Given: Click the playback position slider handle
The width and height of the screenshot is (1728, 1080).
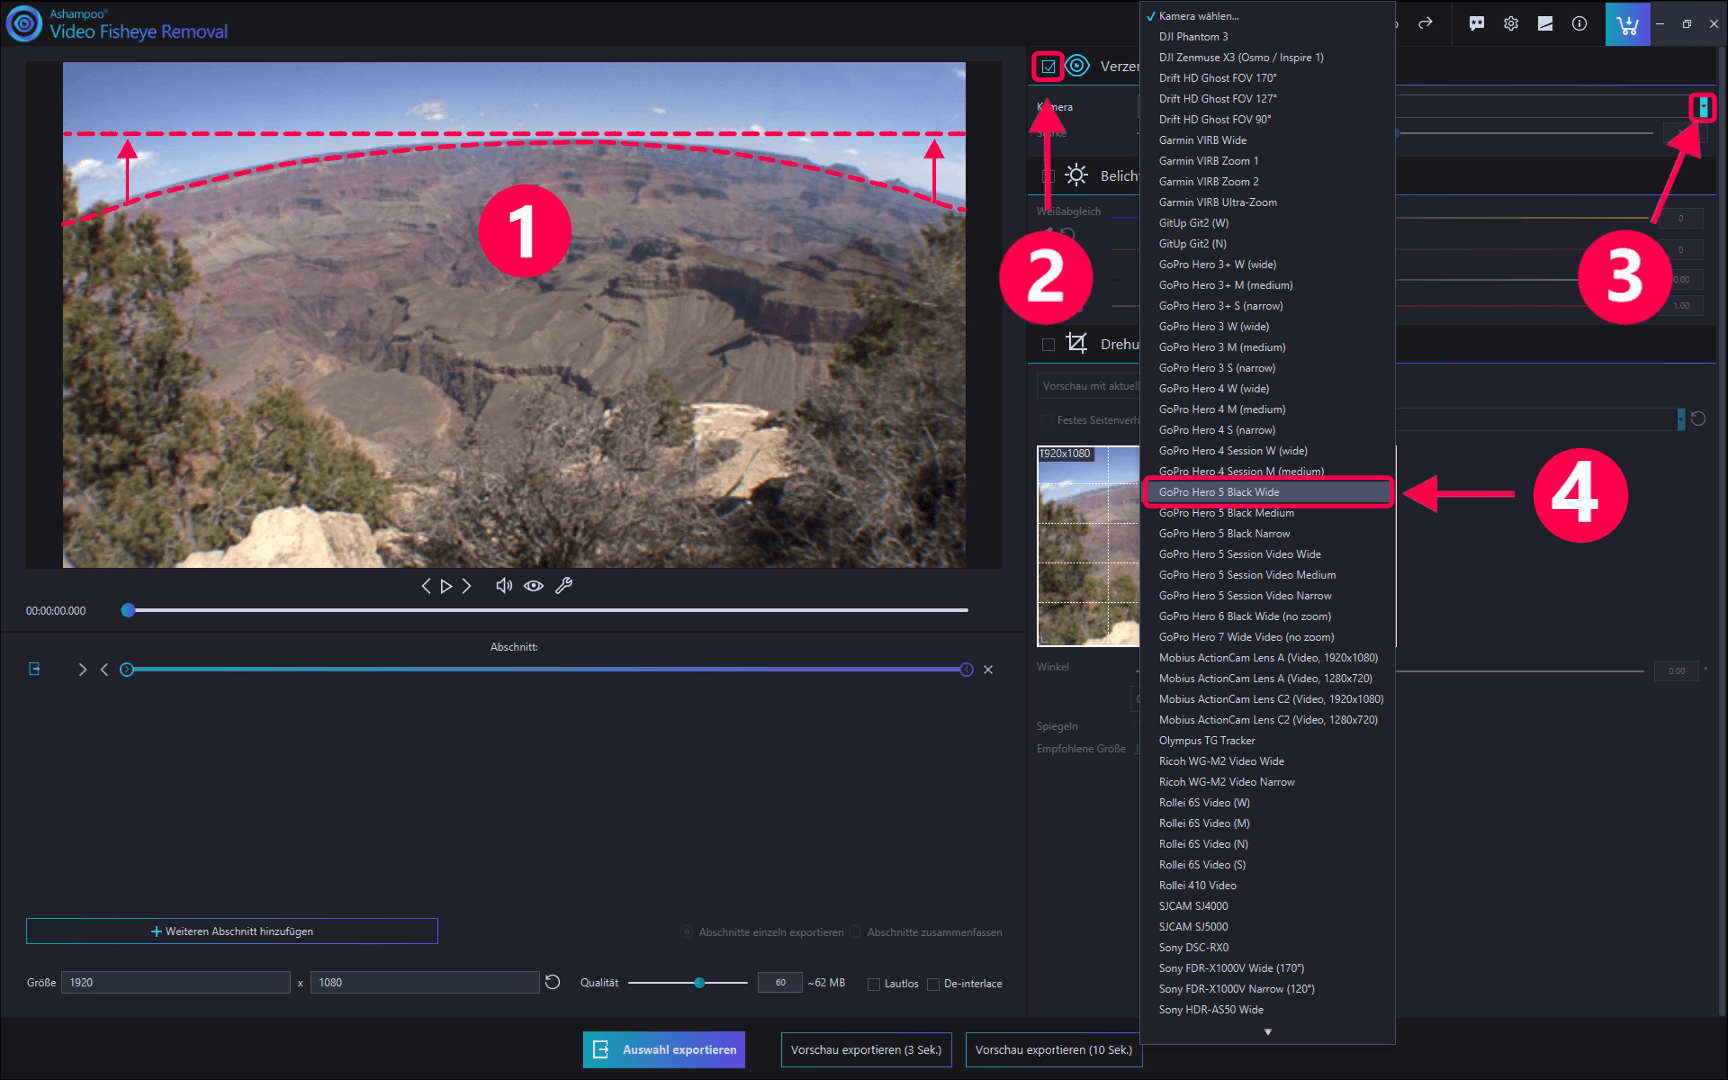Looking at the screenshot, I should coord(128,610).
